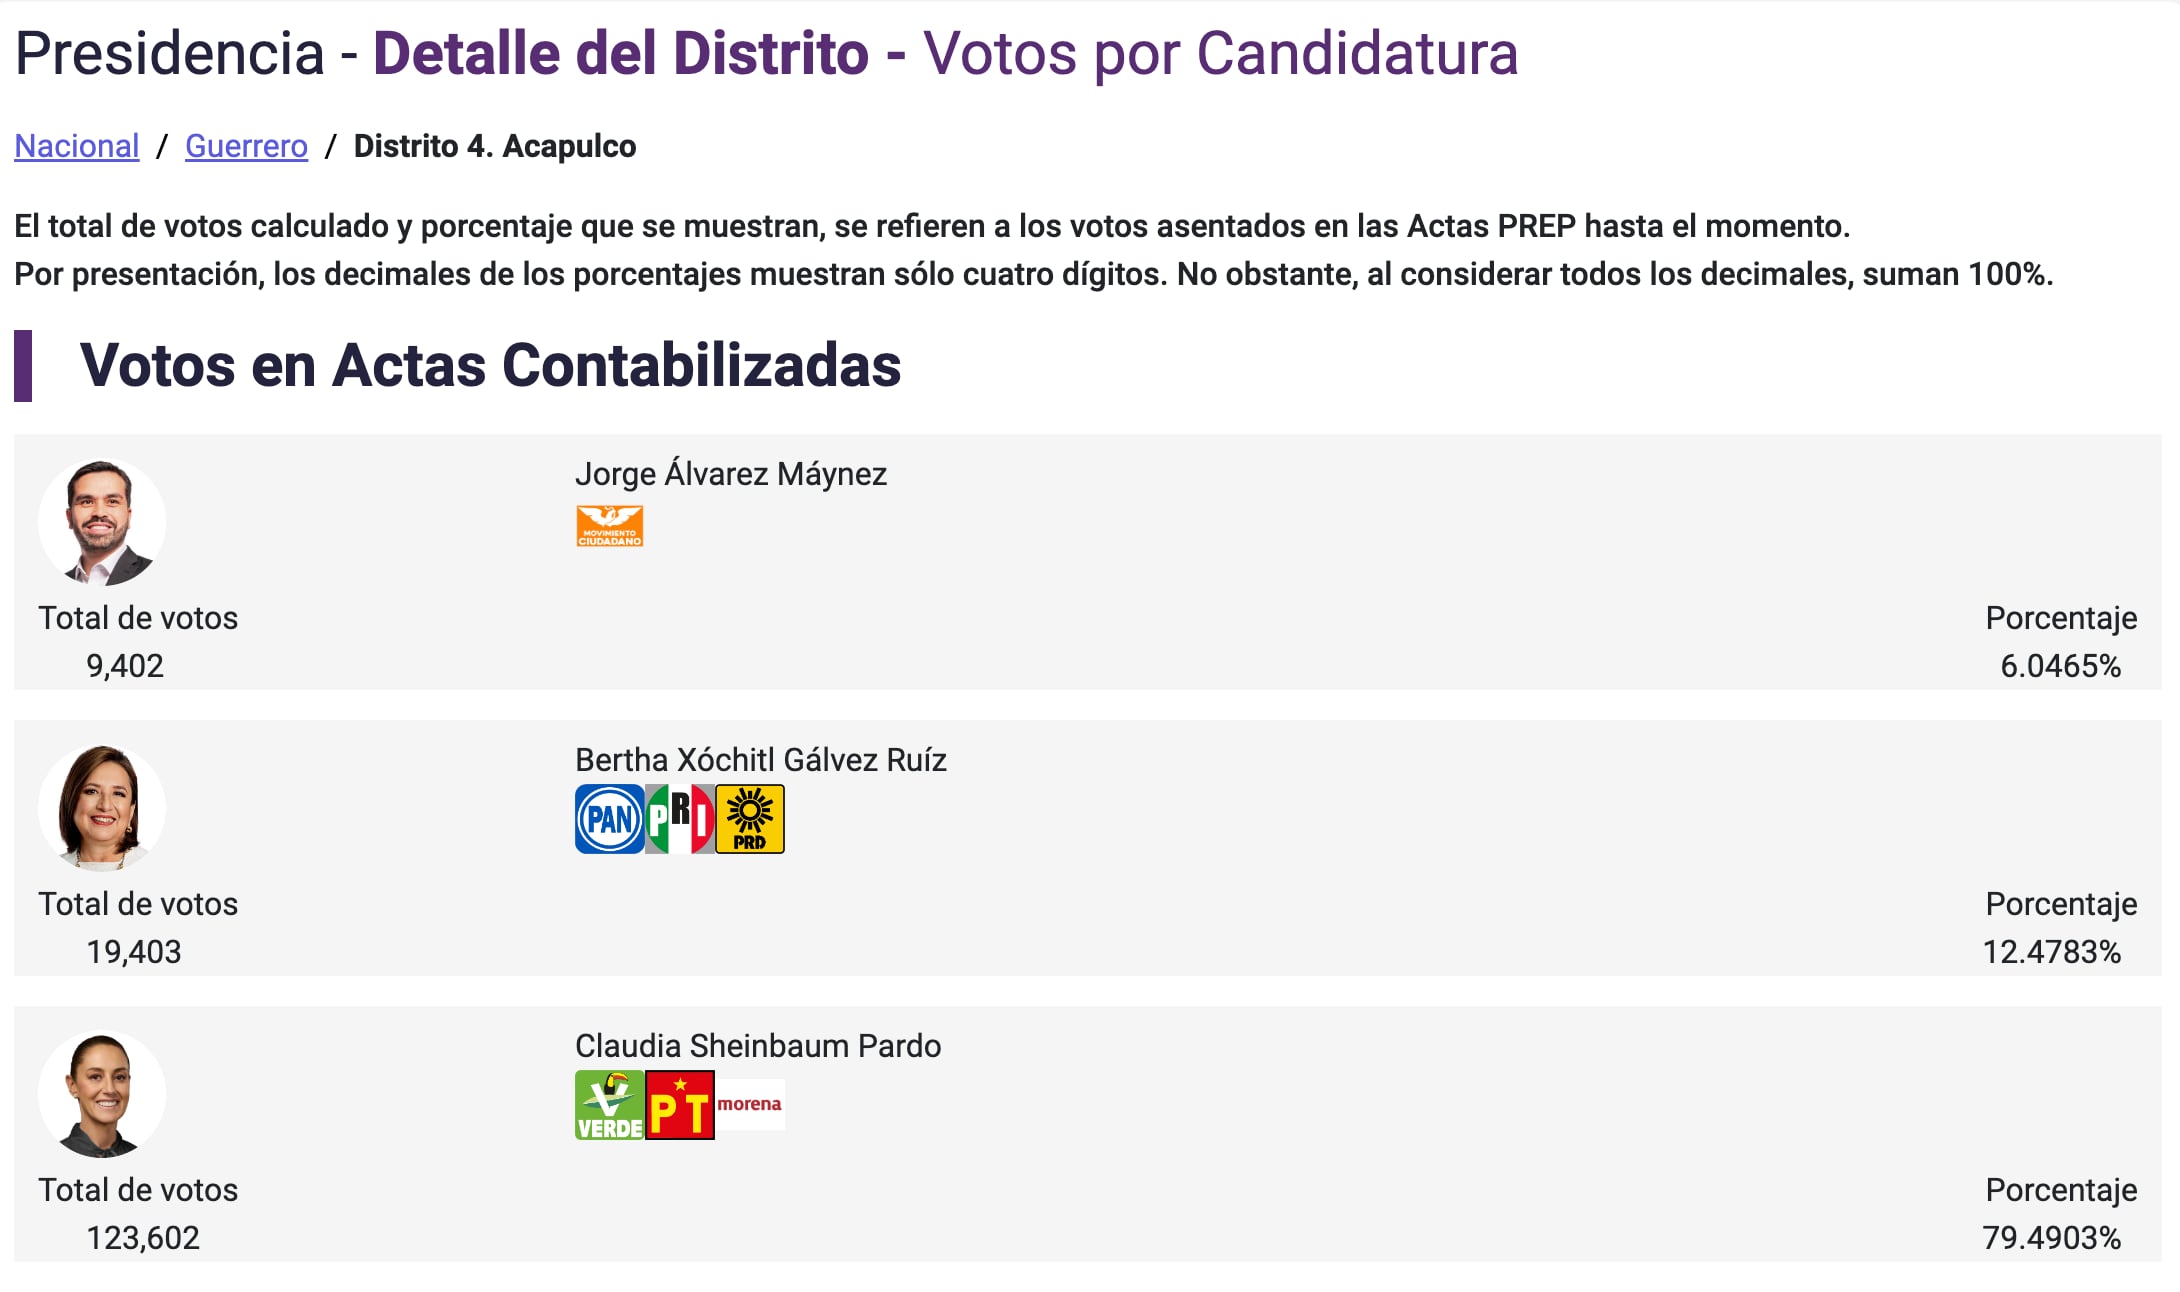Screen dimensions: 2180x1292
Task: Click the Morena party logo
Action: [750, 1104]
